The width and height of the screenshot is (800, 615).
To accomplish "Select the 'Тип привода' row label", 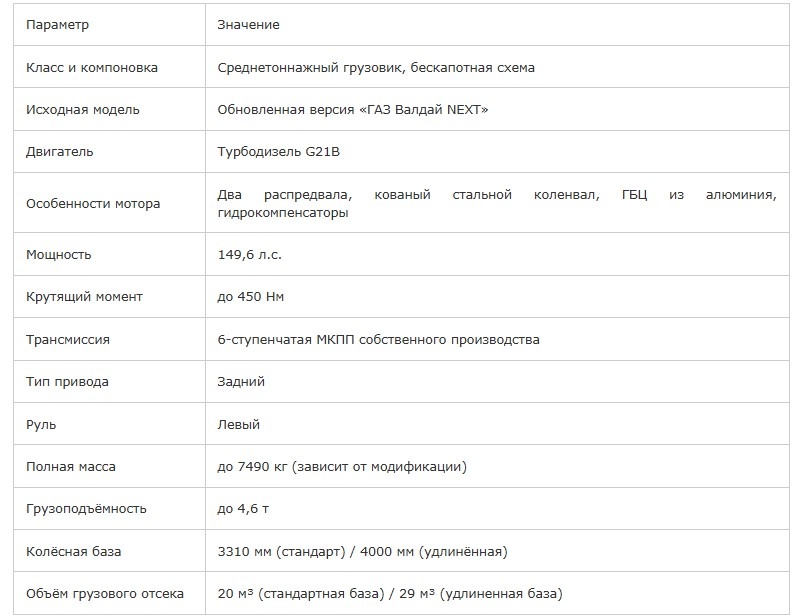I will point(67,381).
